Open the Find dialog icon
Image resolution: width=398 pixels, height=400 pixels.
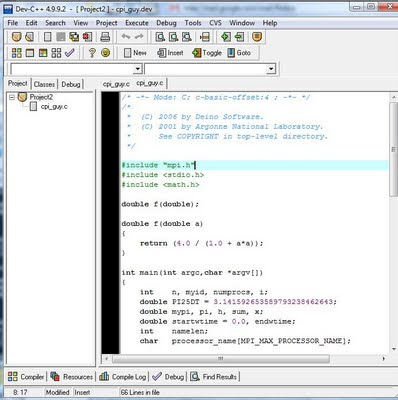coord(160,37)
